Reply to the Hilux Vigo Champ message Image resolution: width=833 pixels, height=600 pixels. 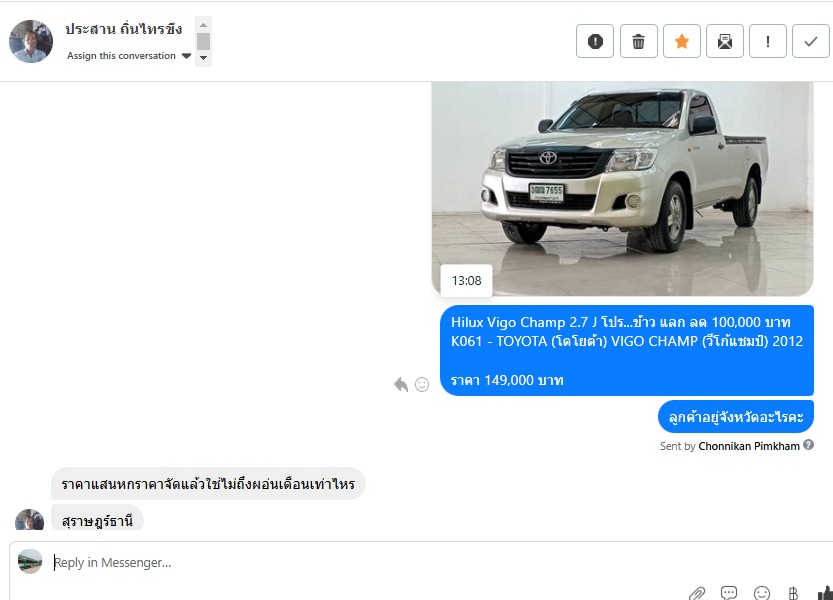(x=401, y=384)
